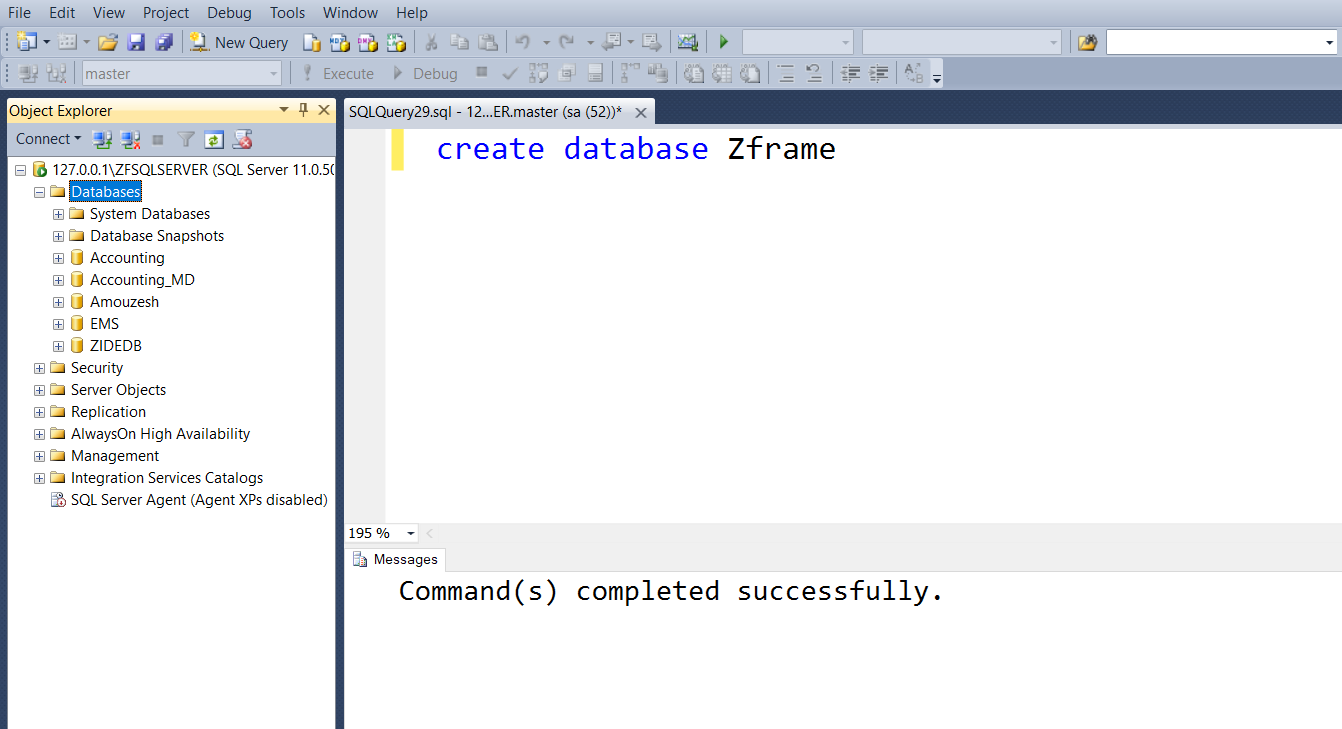Screen dimensions: 1342x729
Task: Open the Tools menu
Action: click(288, 12)
